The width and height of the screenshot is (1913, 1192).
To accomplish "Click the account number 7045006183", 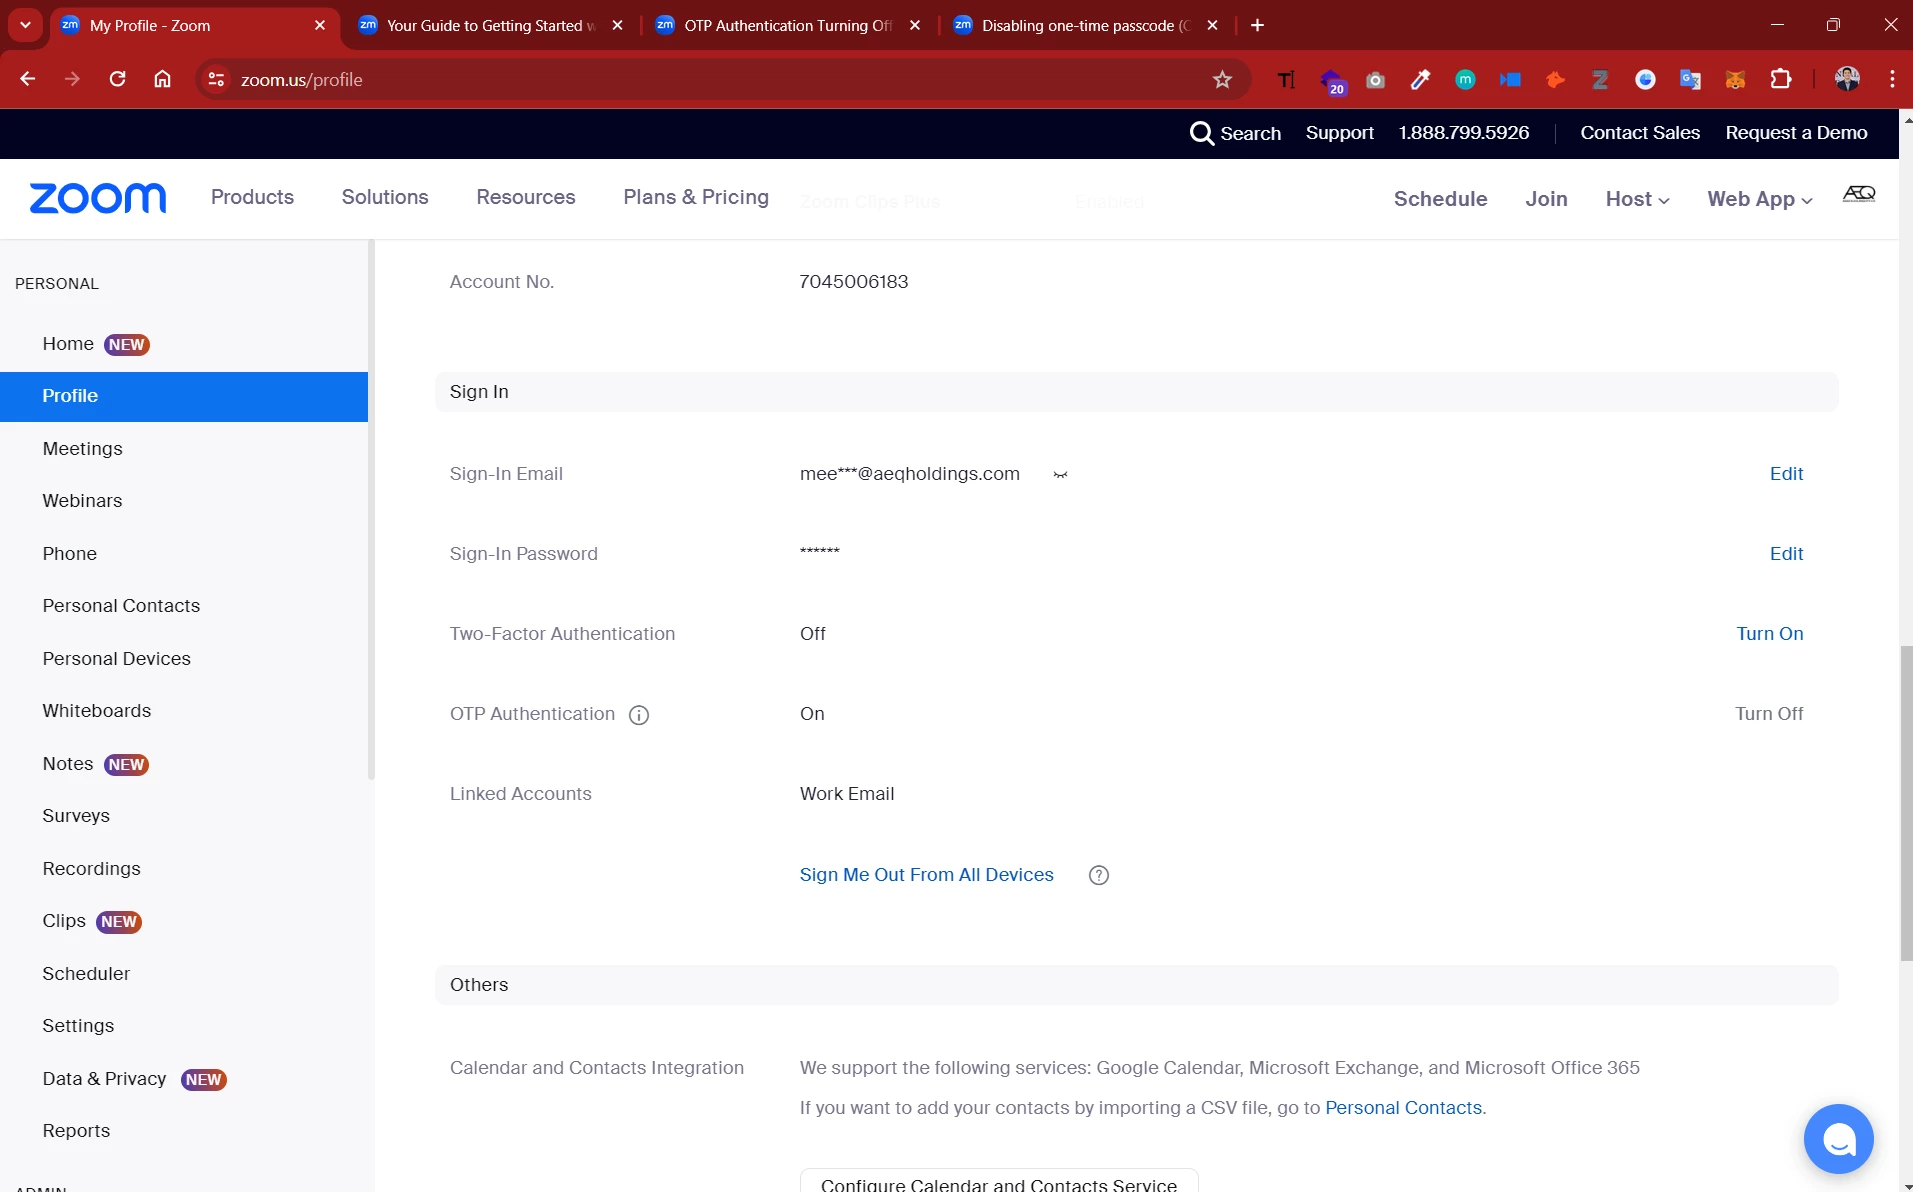I will [854, 282].
